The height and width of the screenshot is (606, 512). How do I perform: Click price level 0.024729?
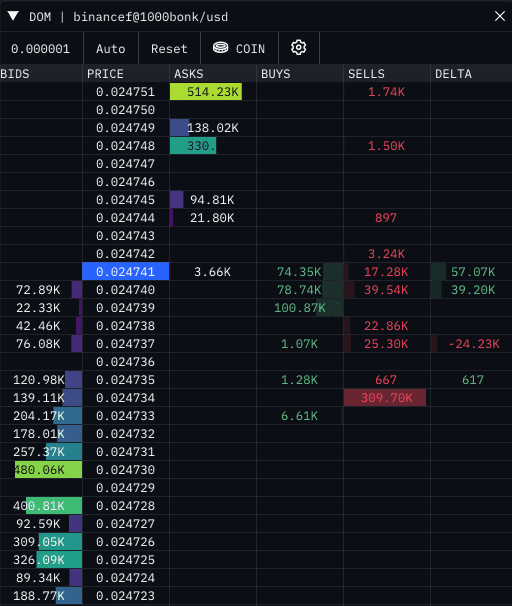pyautogui.click(x=126, y=488)
